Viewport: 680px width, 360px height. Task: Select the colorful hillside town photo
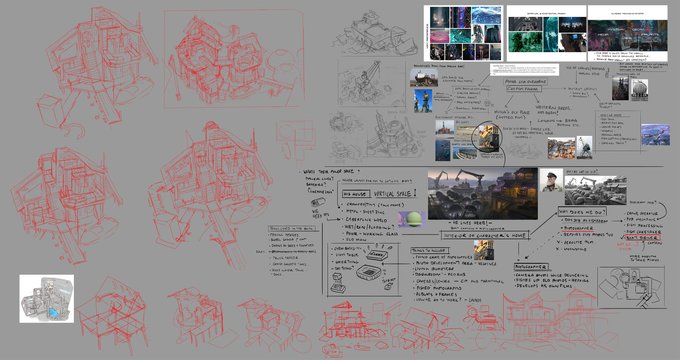(561, 148)
